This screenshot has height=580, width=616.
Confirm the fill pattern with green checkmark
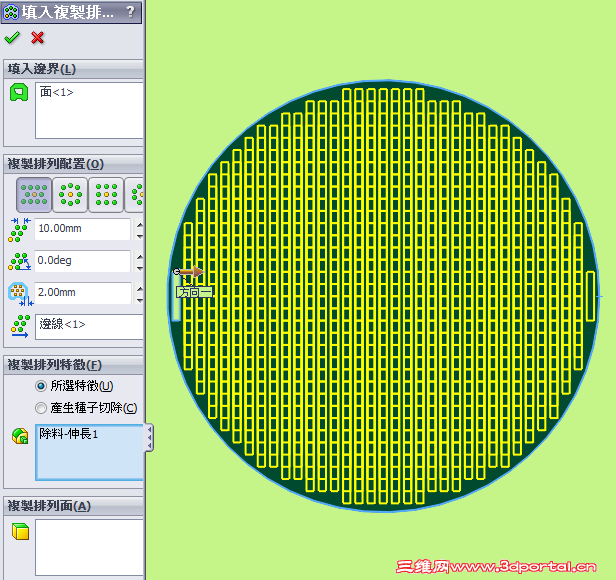[x=12, y=37]
